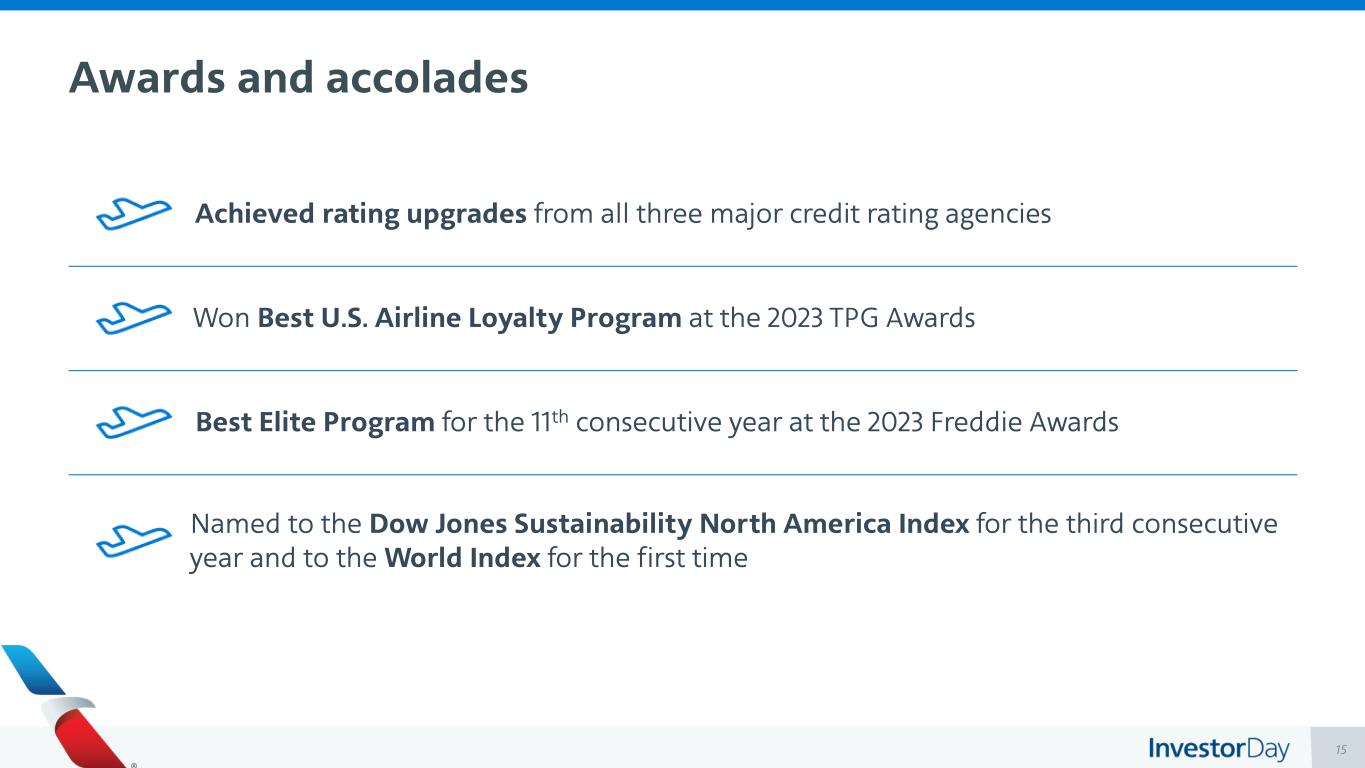Screen dimensions: 1365x768
Task: Click the InvestorDay logo
Action: pyautogui.click(x=1218, y=749)
